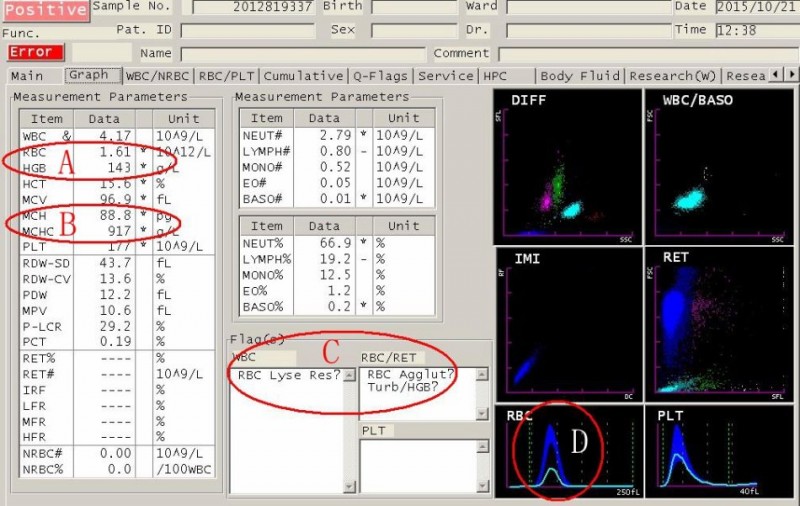Open the RET scattergram
The height and width of the screenshot is (506, 800).
[x=719, y=325]
